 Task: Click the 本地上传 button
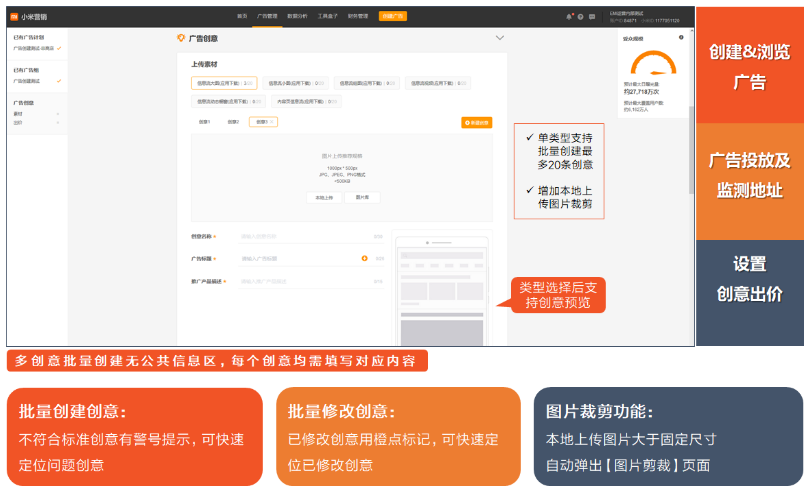[324, 198]
